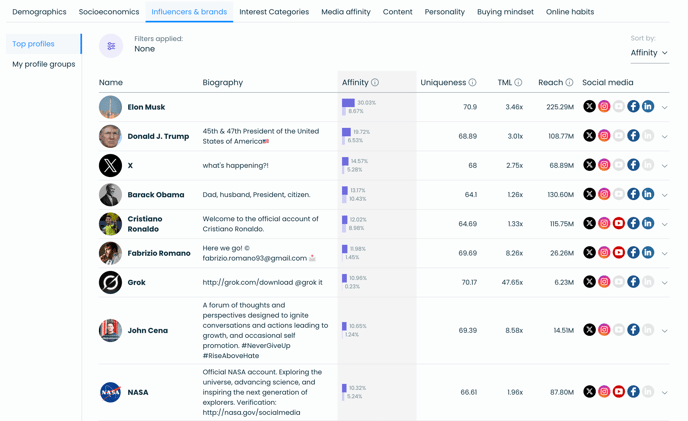Click Elon Musk's X social icon
The width and height of the screenshot is (688, 421).
coord(589,107)
